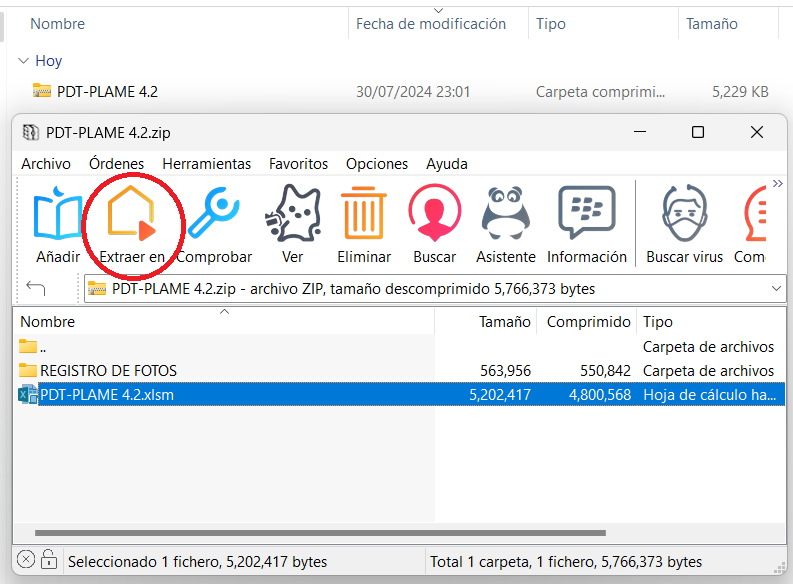Click the Eliminar trash icon
793x584 pixels.
pyautogui.click(x=364, y=213)
